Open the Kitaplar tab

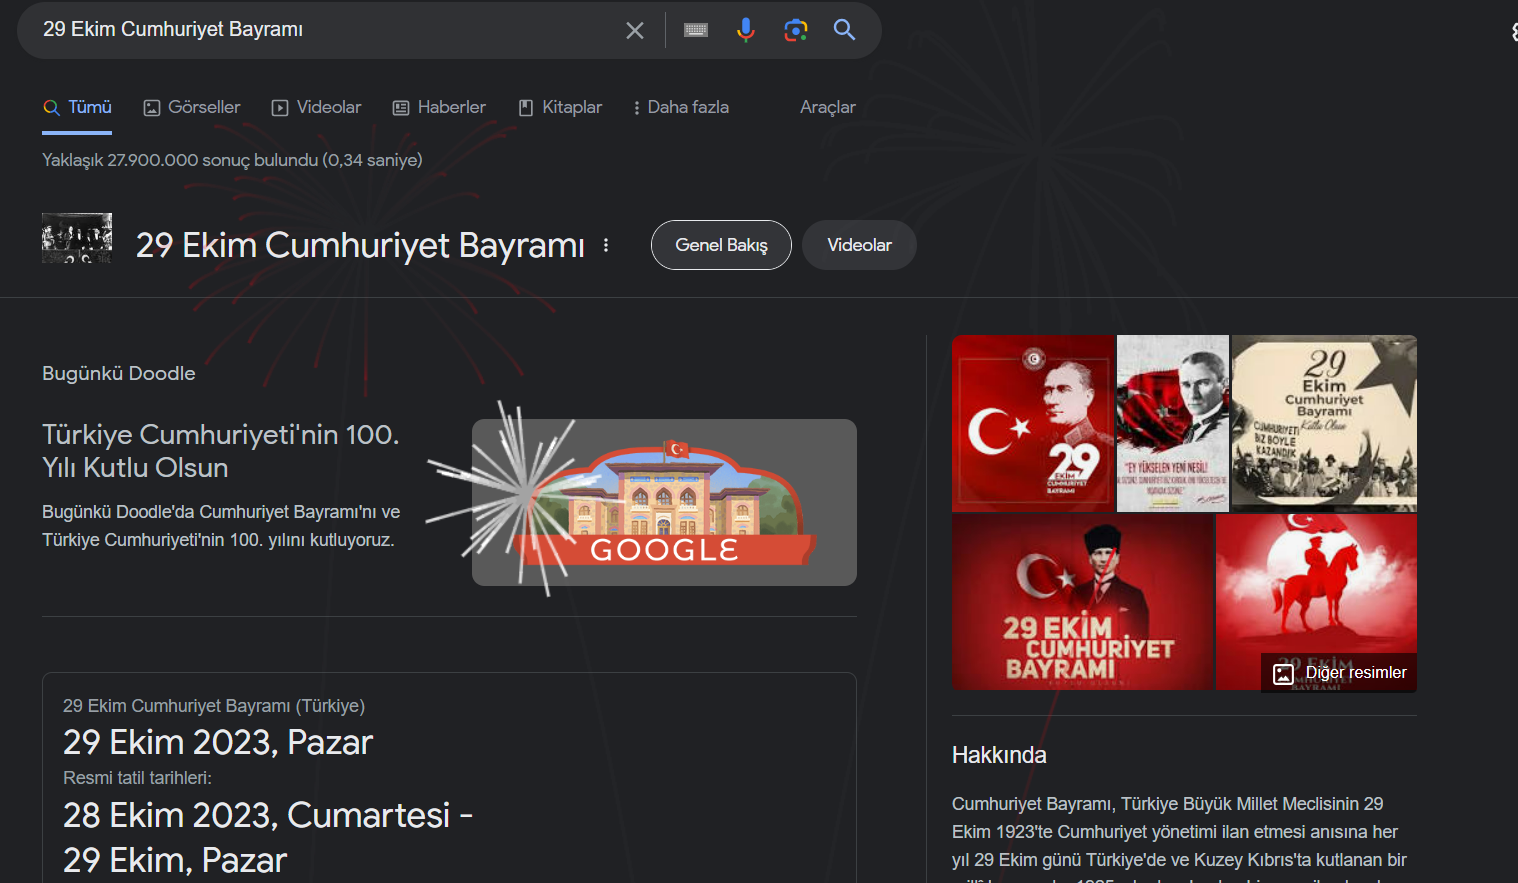pos(560,107)
